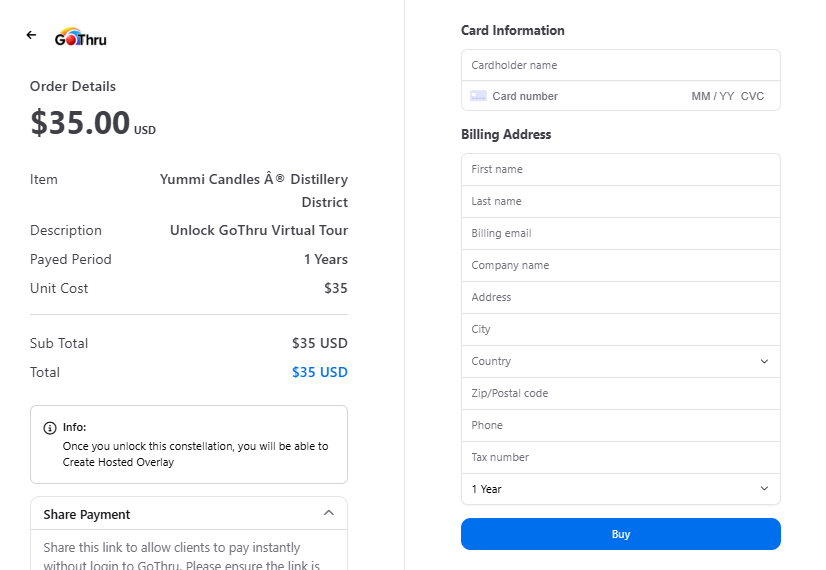Click the Info circle icon
Viewport: 826px width, 570px height.
pyautogui.click(x=50, y=428)
